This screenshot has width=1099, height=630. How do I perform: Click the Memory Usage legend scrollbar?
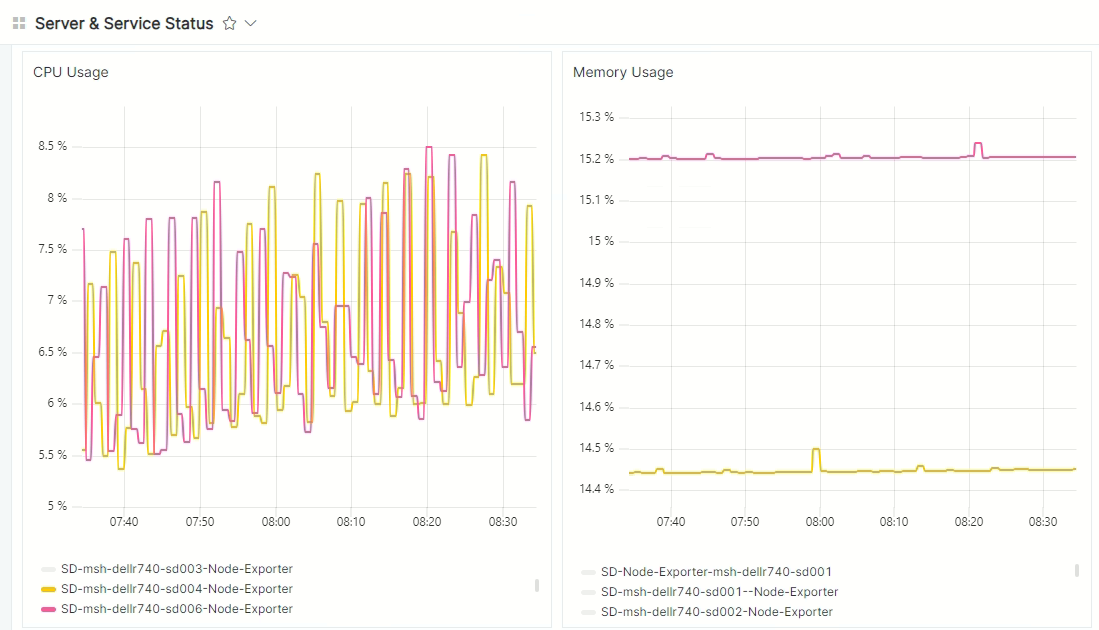coord(1077,571)
